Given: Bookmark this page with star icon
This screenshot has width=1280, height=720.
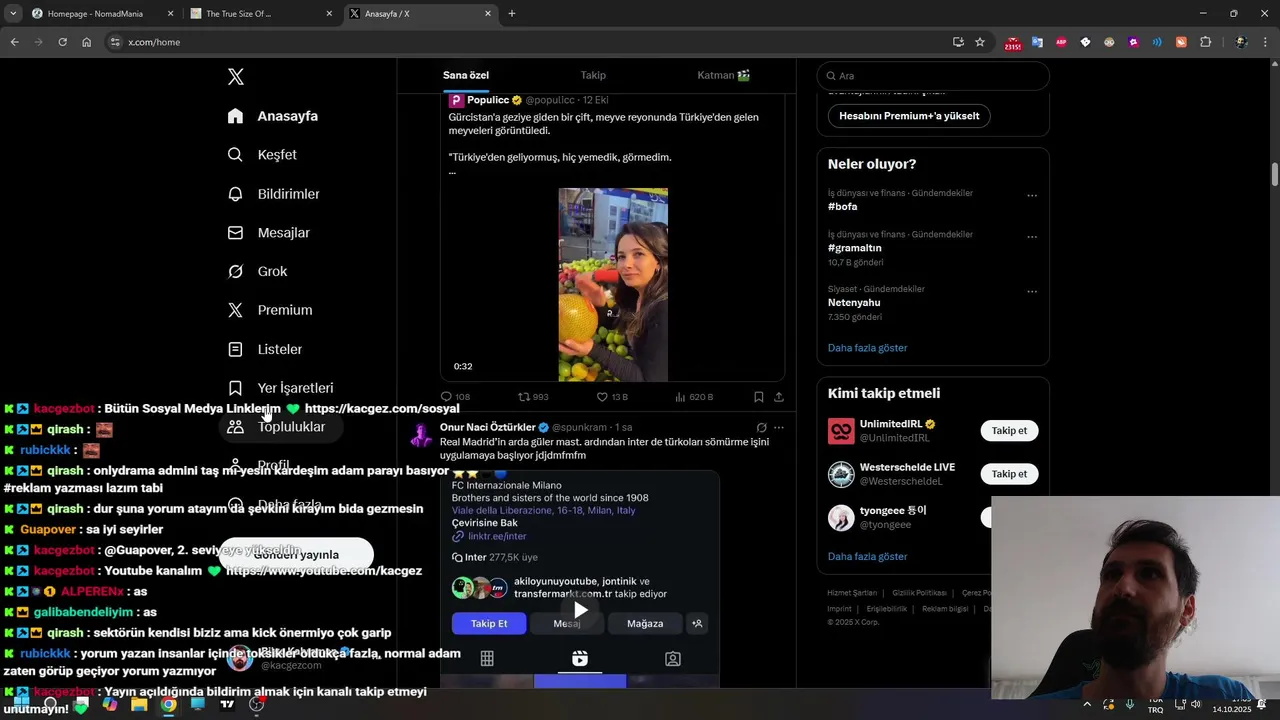Looking at the screenshot, I should 980,42.
